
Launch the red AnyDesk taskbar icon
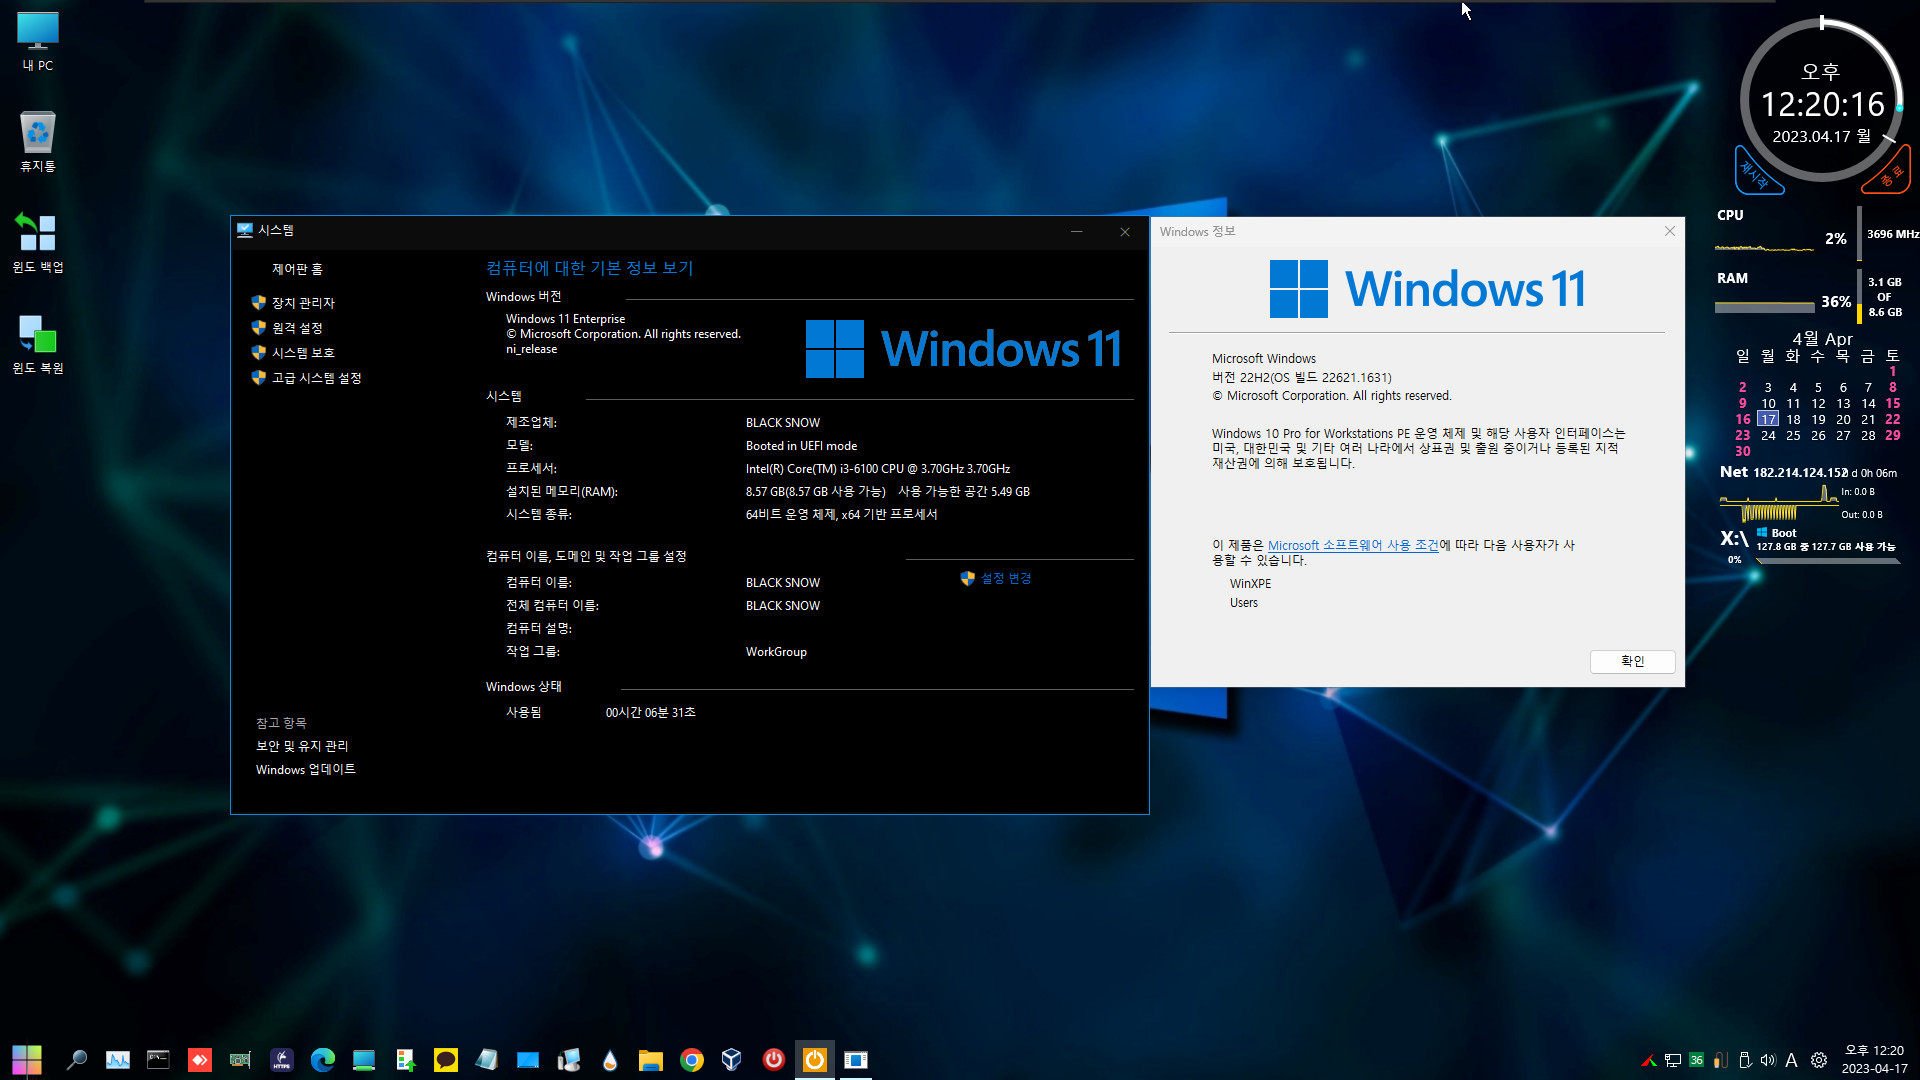tap(200, 1060)
